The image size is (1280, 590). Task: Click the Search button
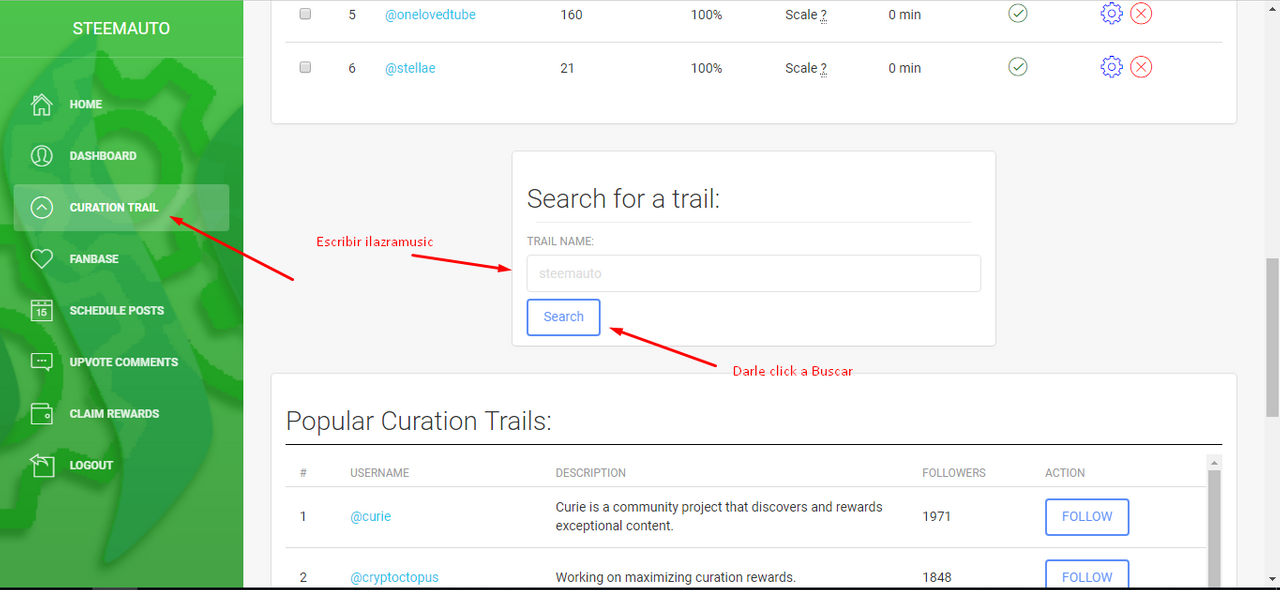pos(564,317)
